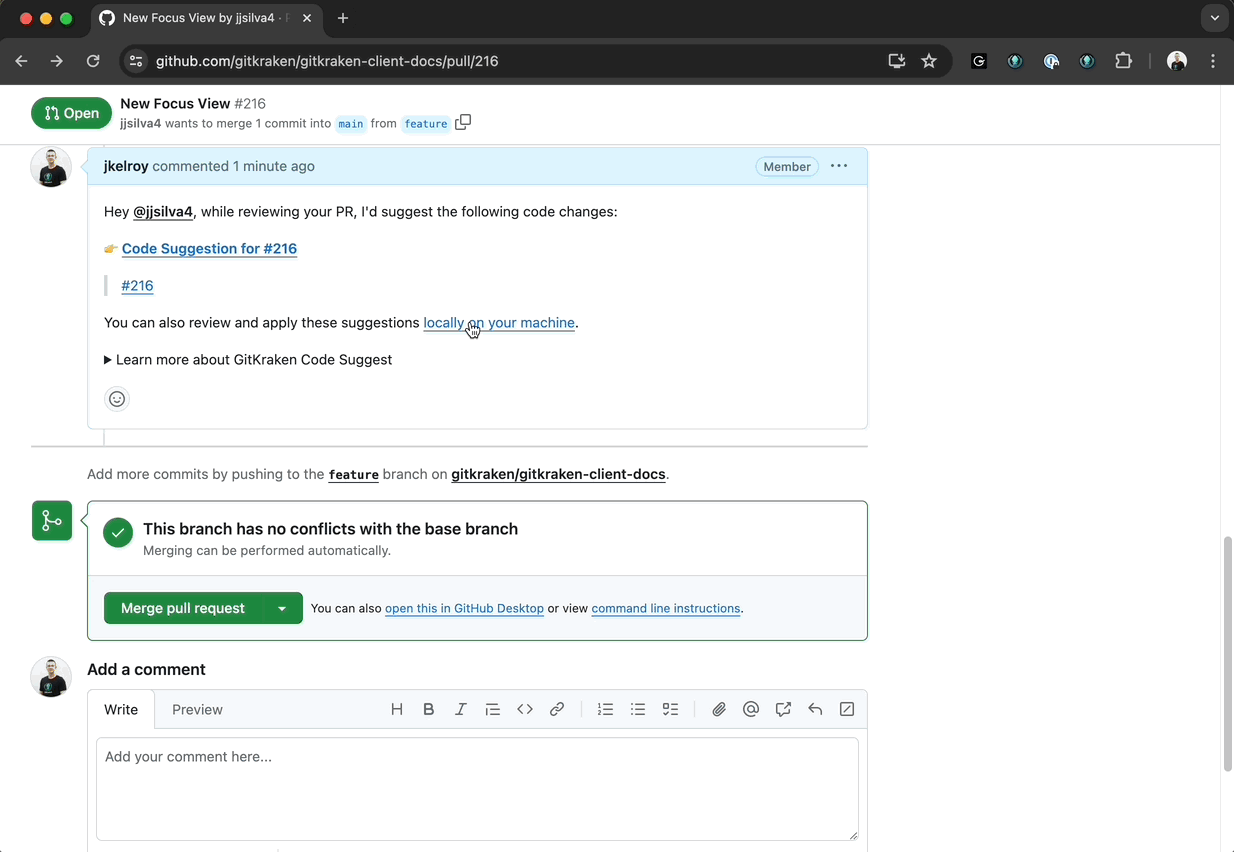Open Code Suggestion for #216 link
The height and width of the screenshot is (852, 1234).
coord(209,249)
